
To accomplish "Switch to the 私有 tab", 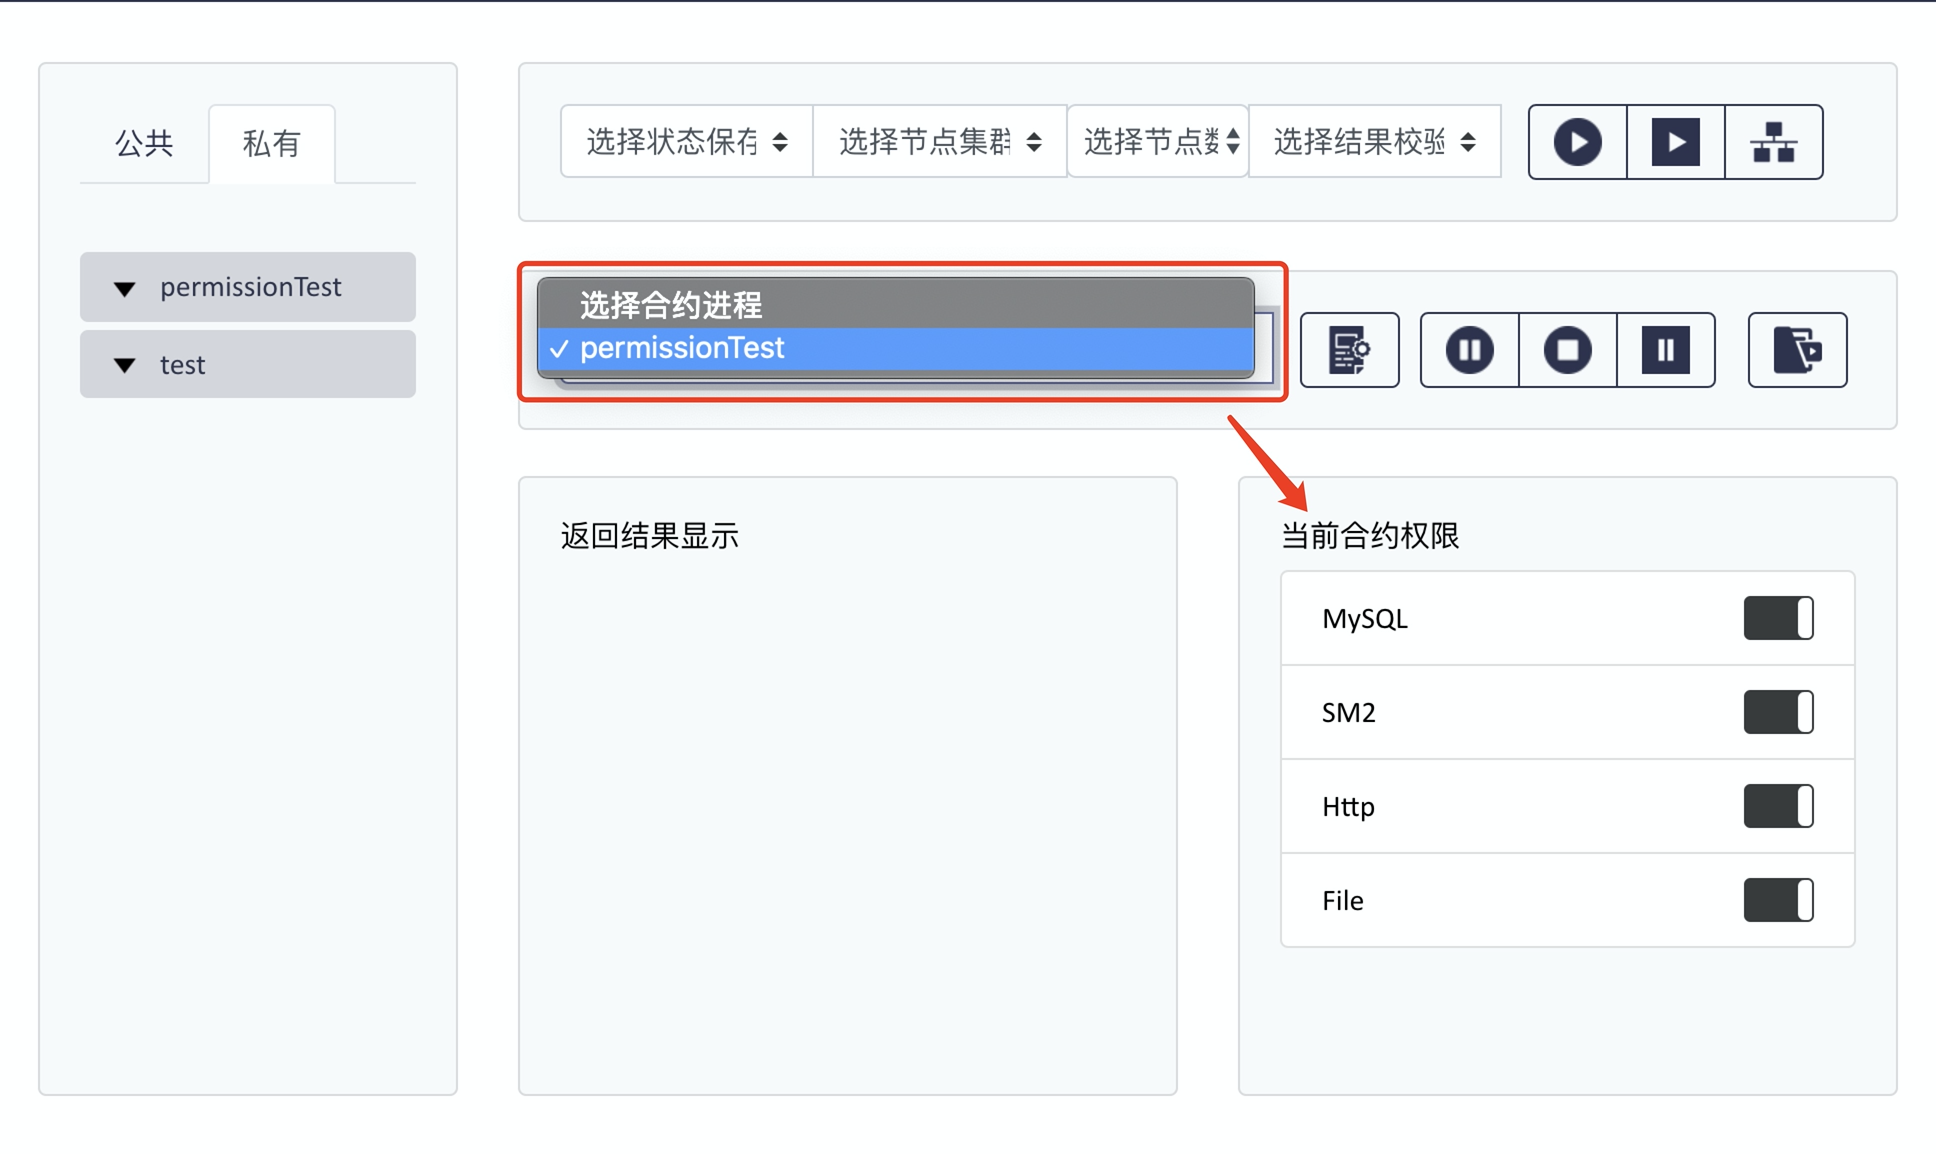I will pyautogui.click(x=271, y=144).
